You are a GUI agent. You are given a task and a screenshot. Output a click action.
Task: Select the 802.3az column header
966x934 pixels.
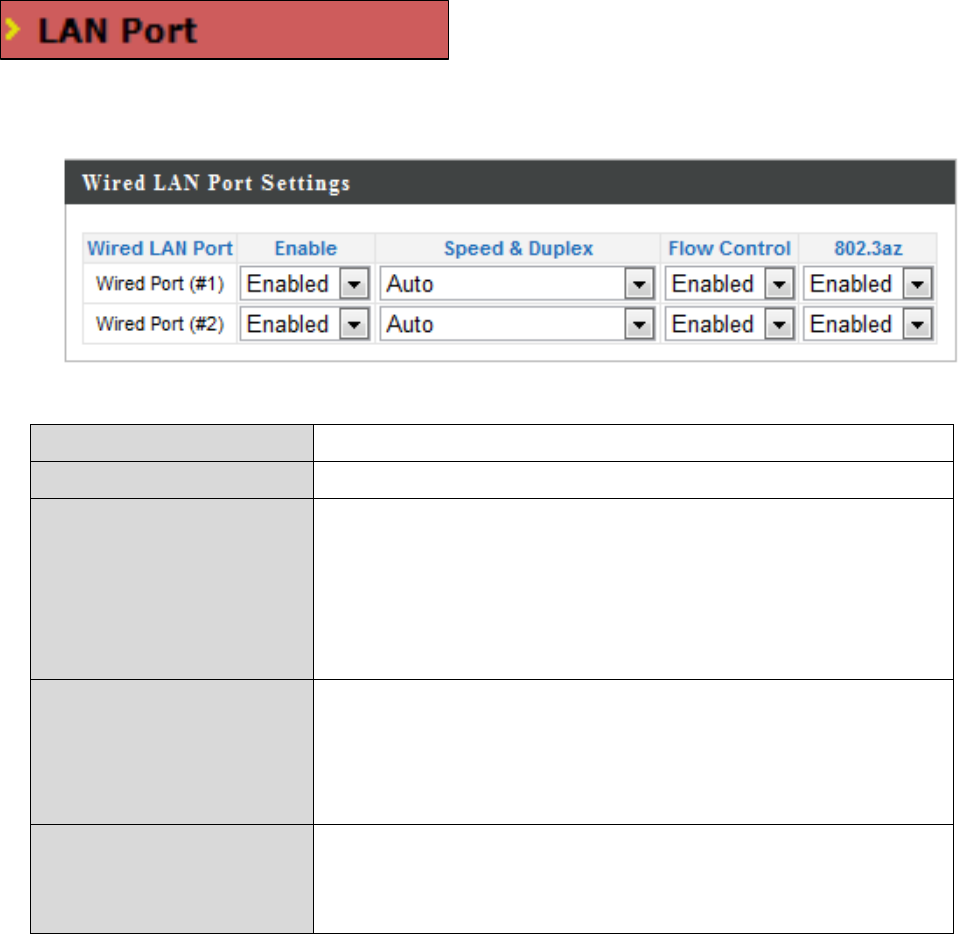(x=868, y=248)
